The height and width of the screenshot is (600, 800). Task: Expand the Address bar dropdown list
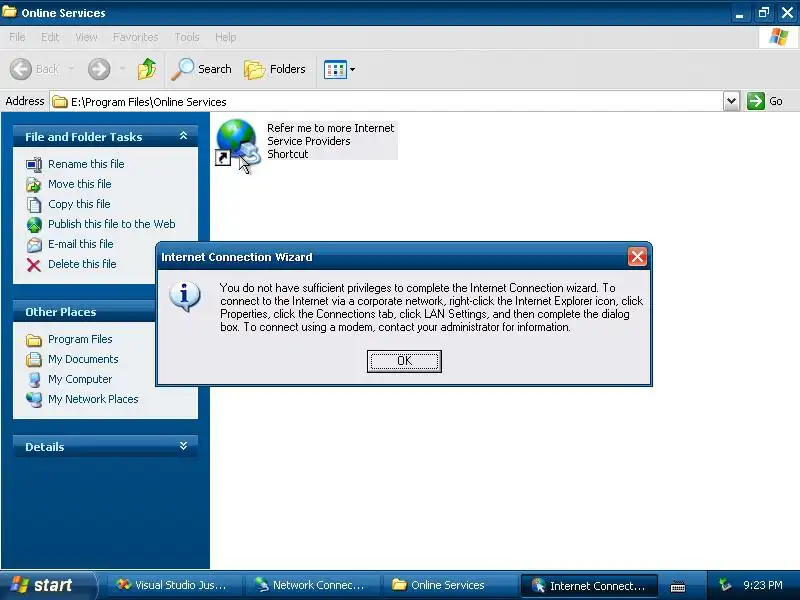731,101
